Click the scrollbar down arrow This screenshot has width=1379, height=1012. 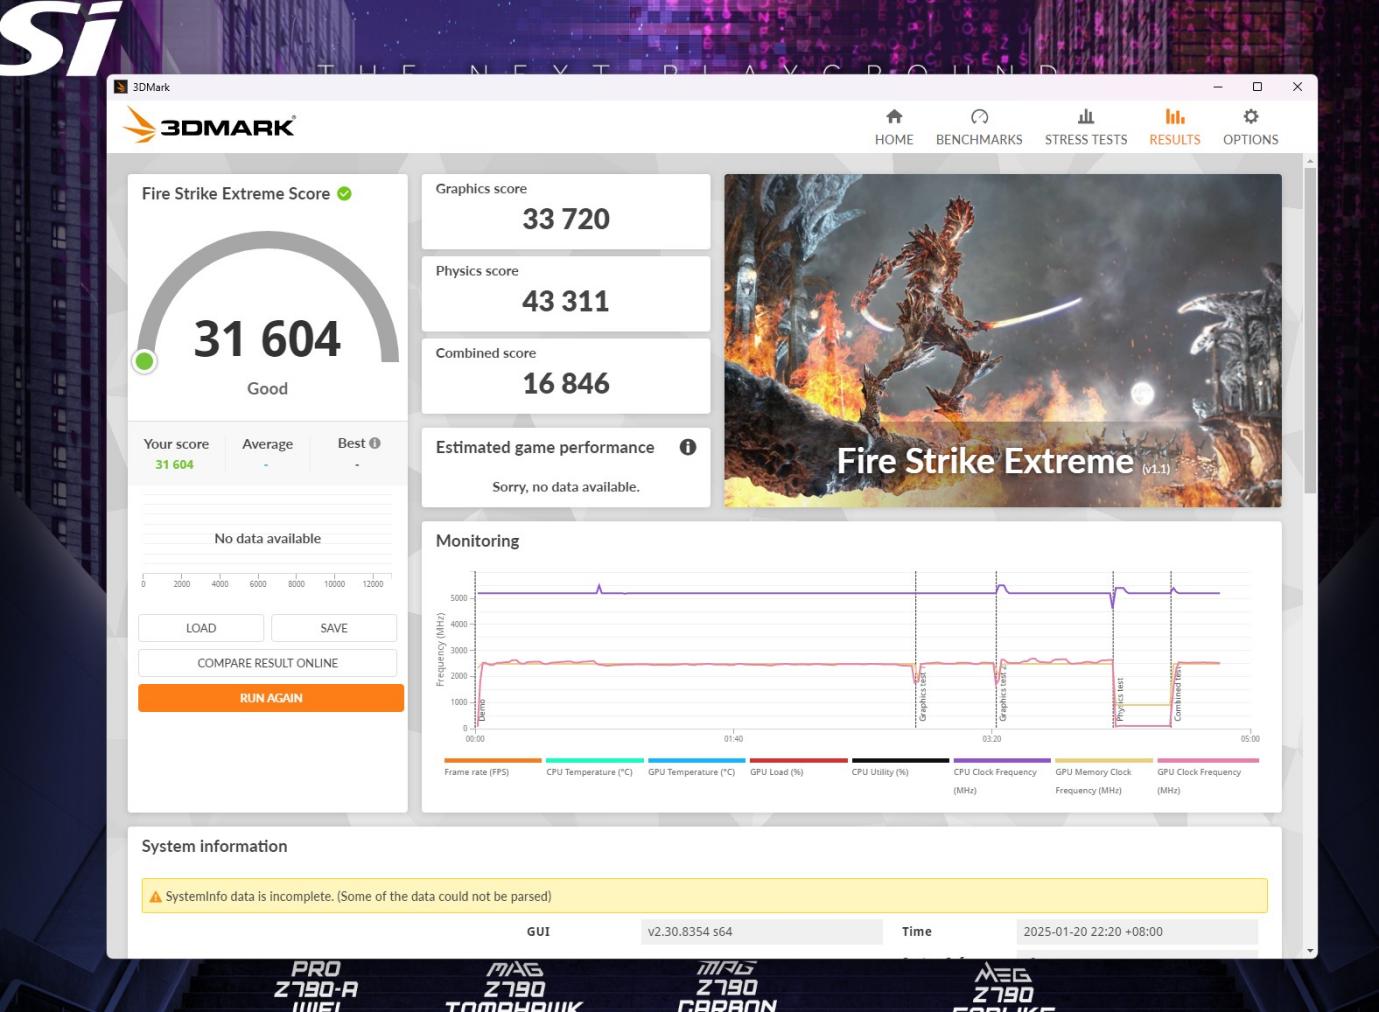[x=1310, y=950]
